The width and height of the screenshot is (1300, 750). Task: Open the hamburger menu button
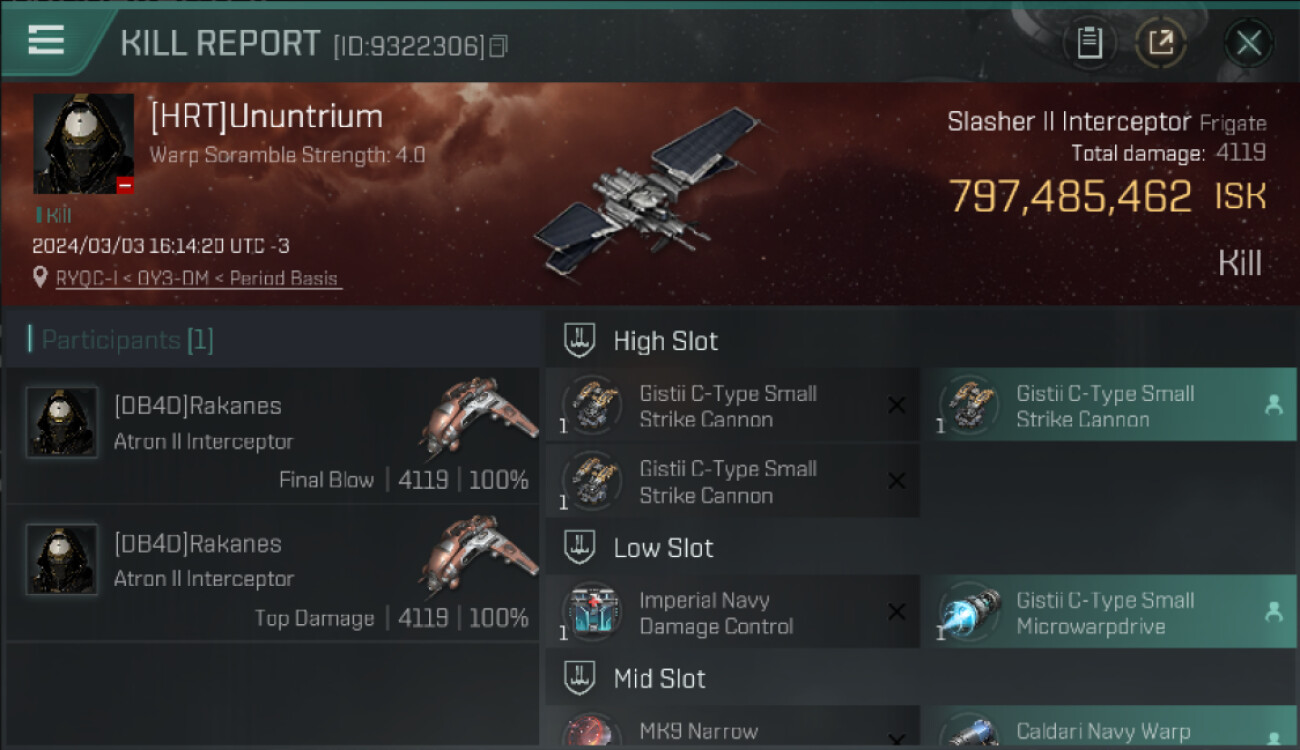46,40
